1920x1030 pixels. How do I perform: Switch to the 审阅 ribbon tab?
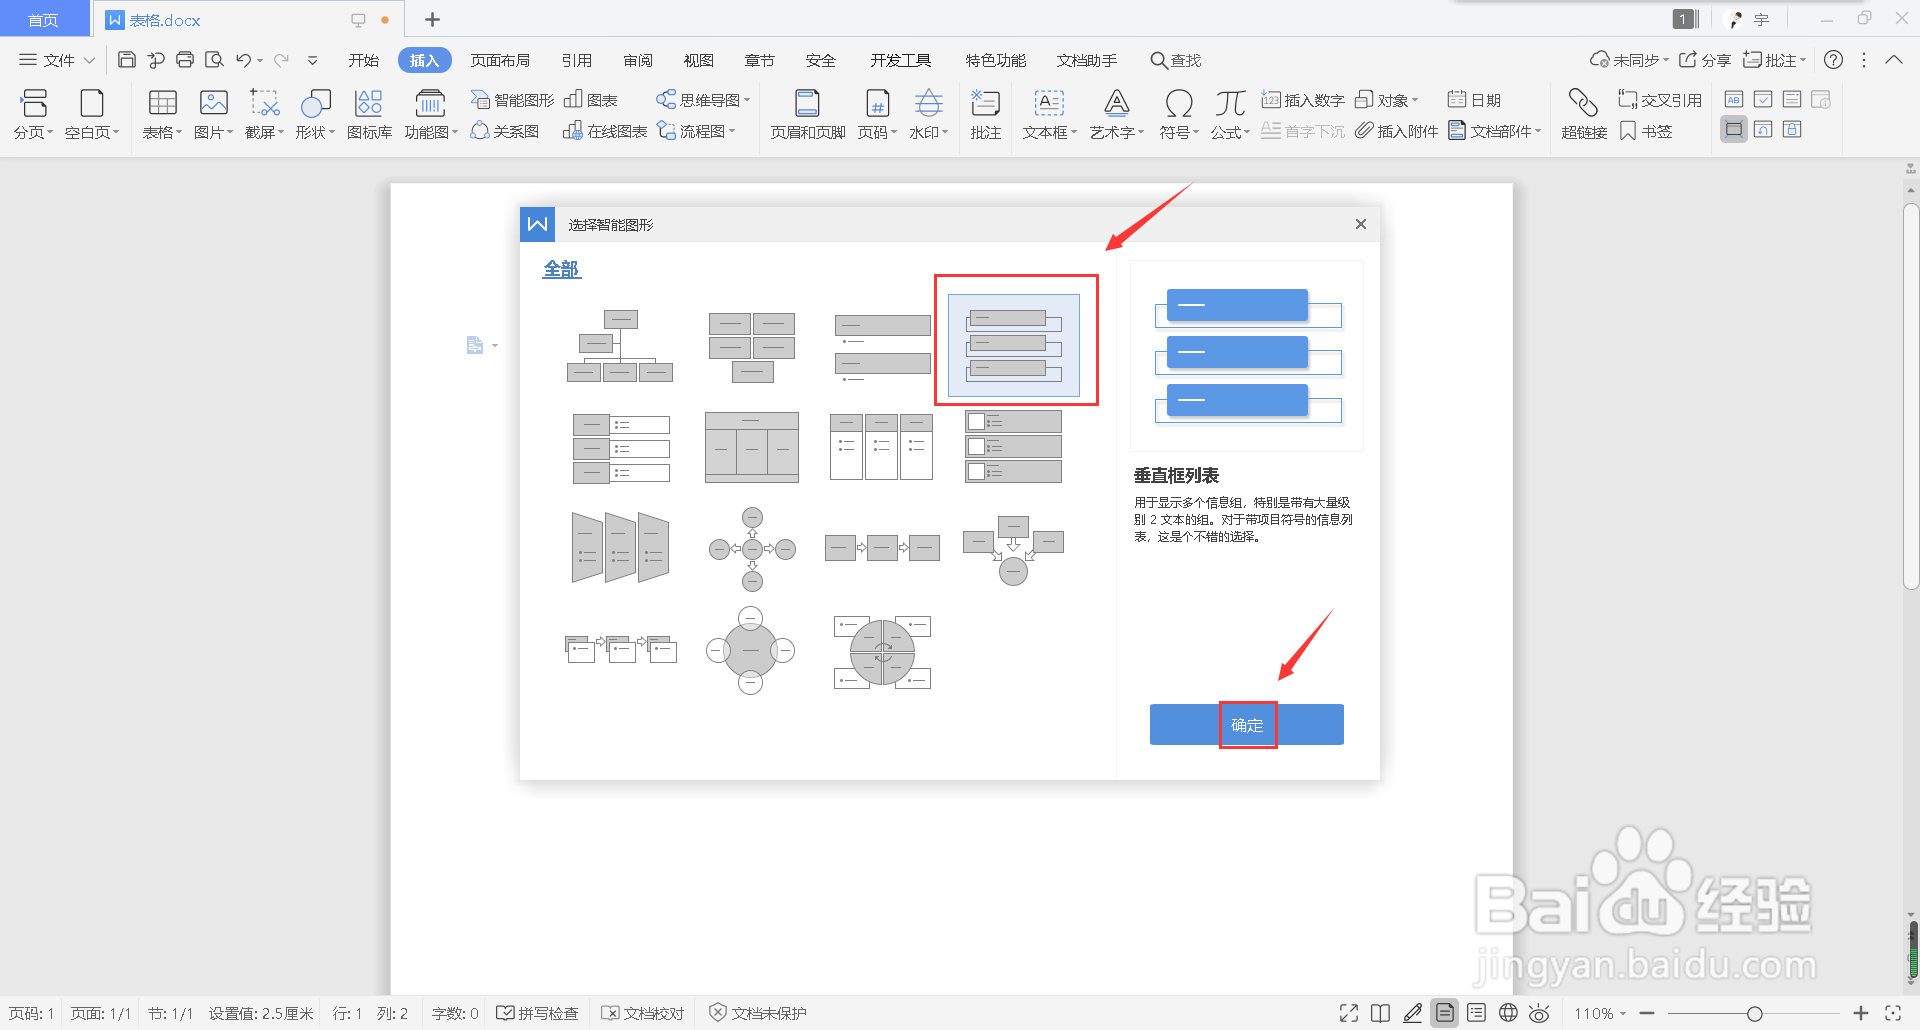pyautogui.click(x=638, y=60)
